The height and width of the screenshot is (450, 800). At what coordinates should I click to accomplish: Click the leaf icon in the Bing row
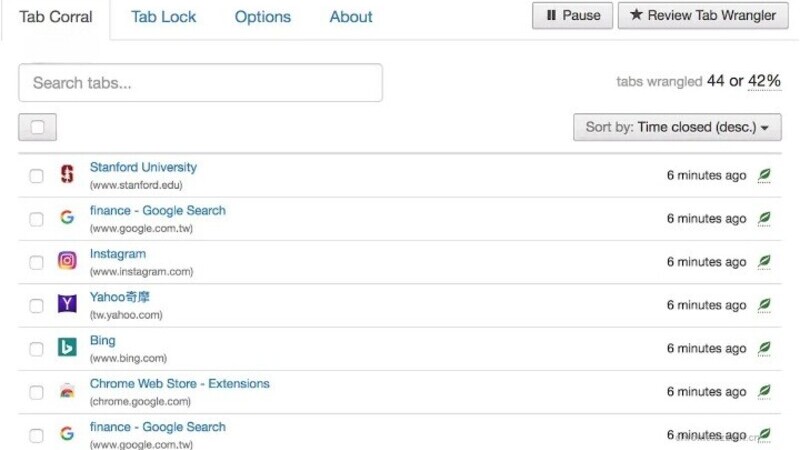pyautogui.click(x=764, y=348)
